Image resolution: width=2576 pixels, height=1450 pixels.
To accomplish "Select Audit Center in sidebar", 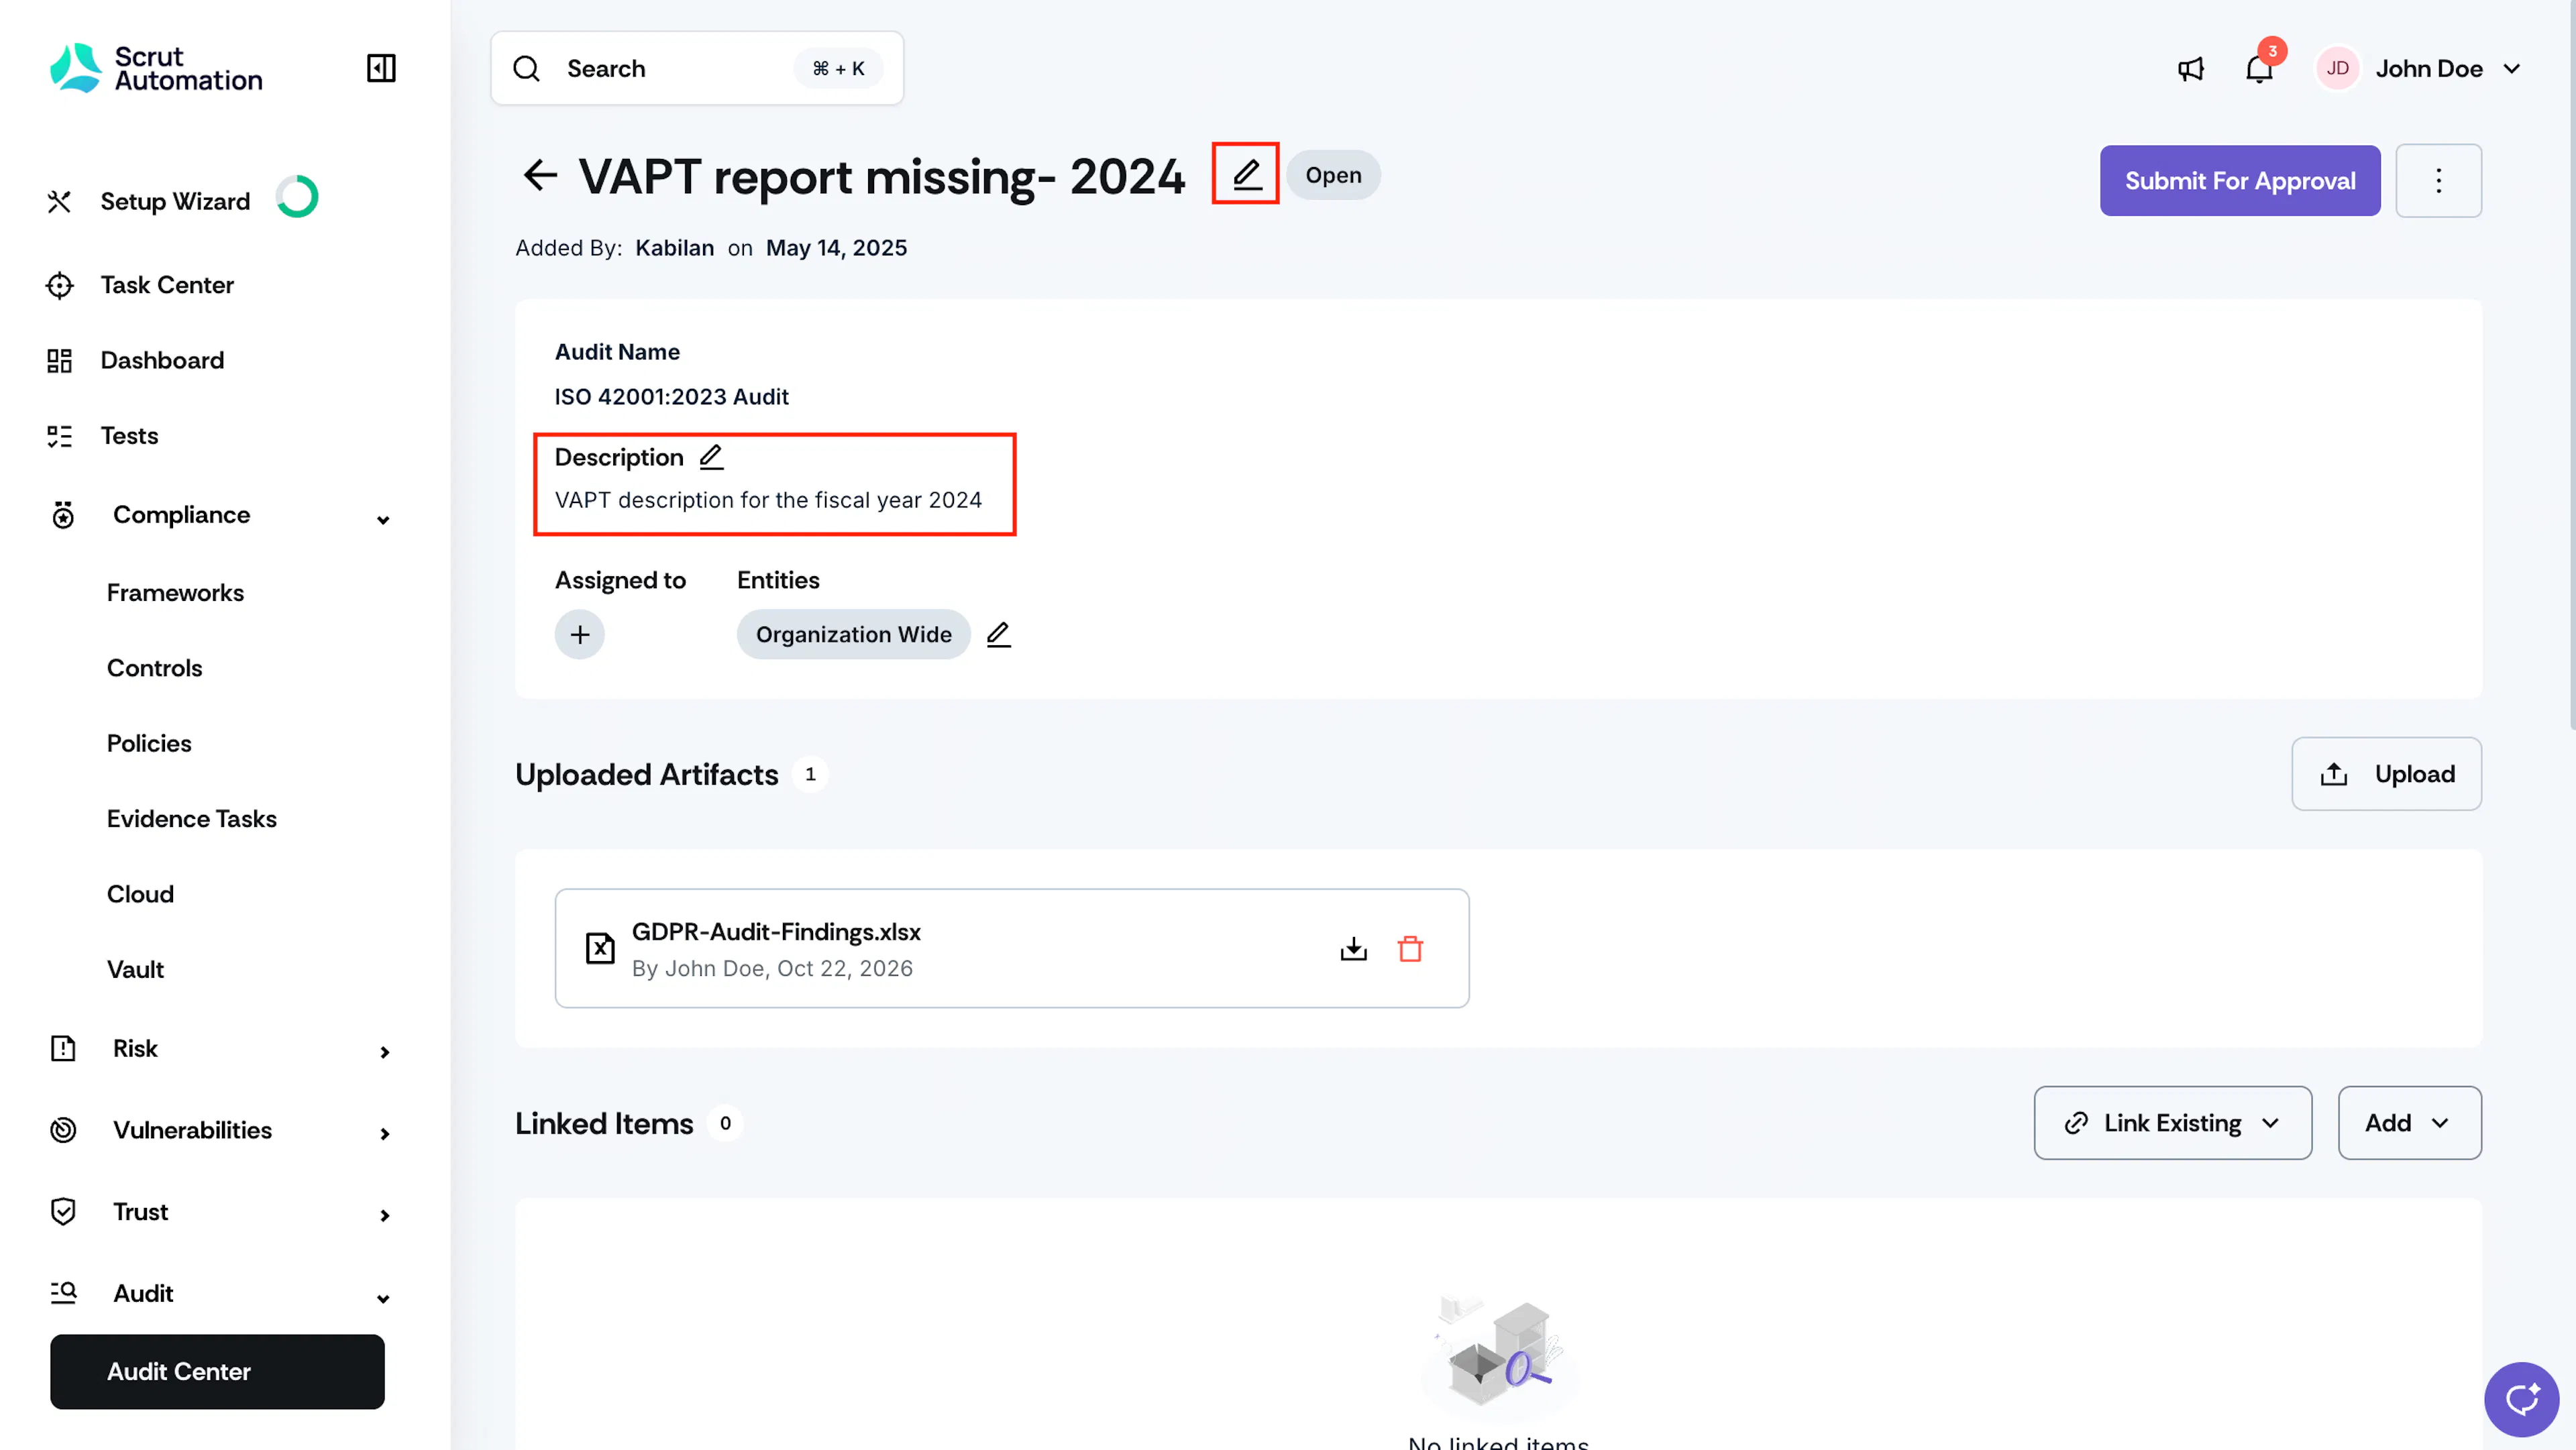I will pyautogui.click(x=217, y=1371).
